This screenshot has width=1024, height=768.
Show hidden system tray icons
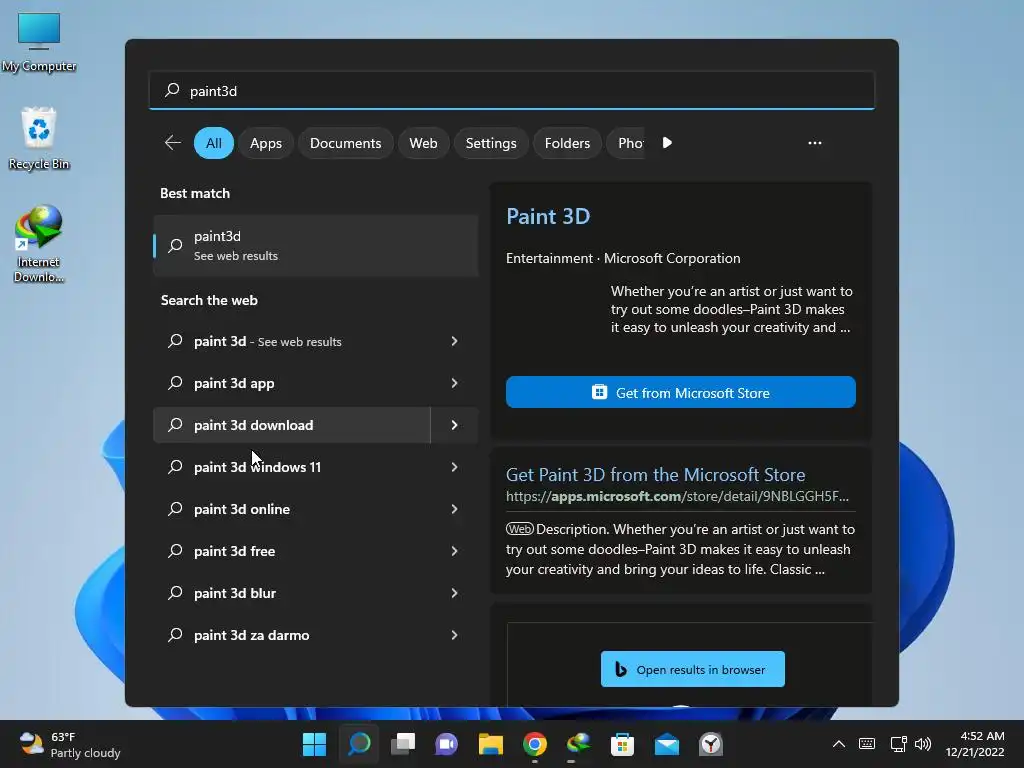click(x=839, y=744)
